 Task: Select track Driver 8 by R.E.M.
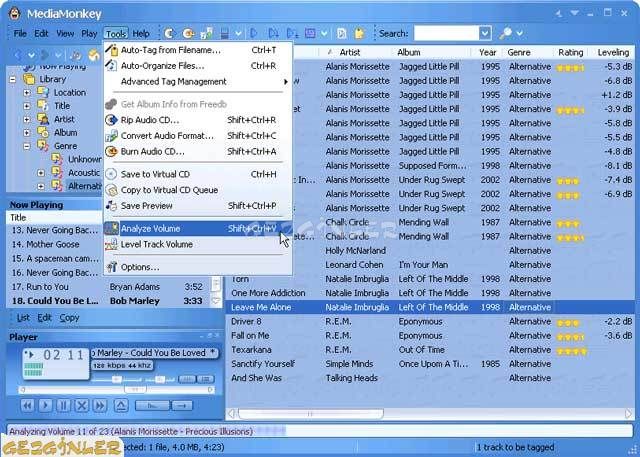tap(429, 322)
